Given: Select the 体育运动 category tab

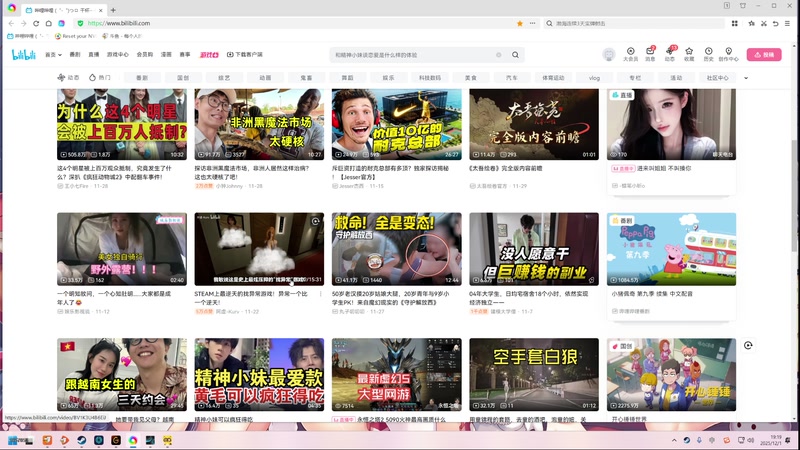Looking at the screenshot, I should coord(553,78).
